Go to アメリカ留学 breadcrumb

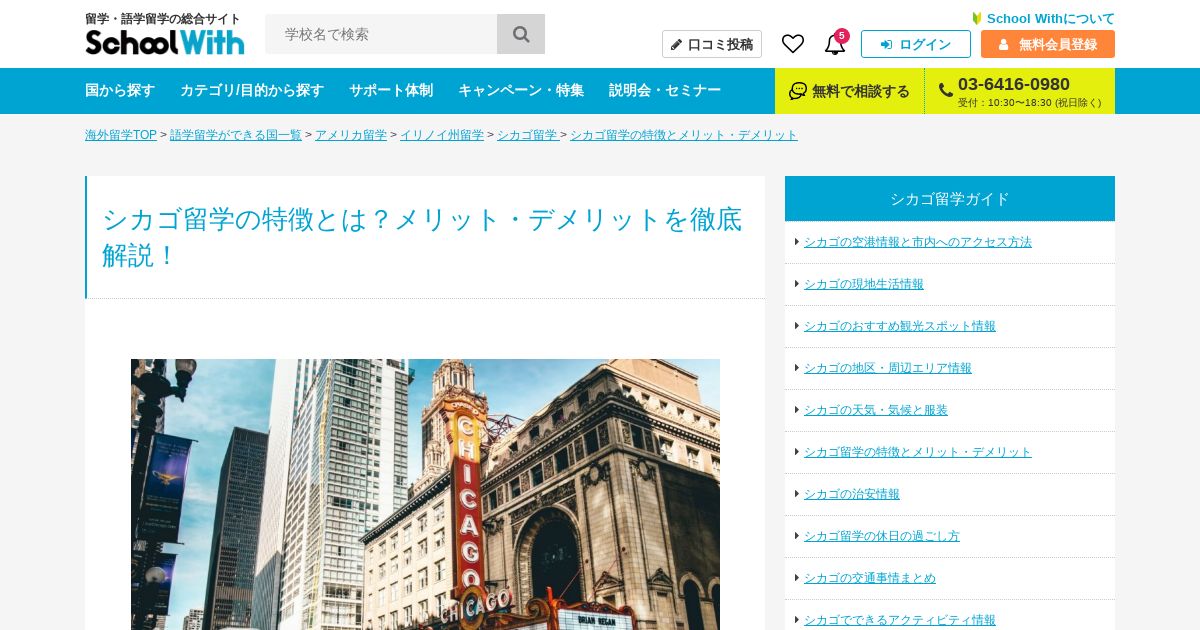point(351,135)
